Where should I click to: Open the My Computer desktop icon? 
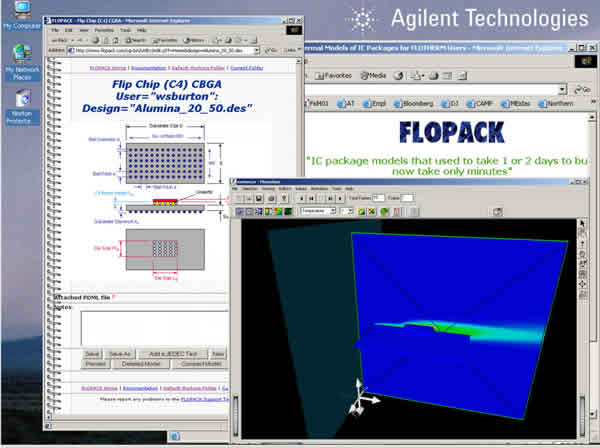pyautogui.click(x=21, y=15)
